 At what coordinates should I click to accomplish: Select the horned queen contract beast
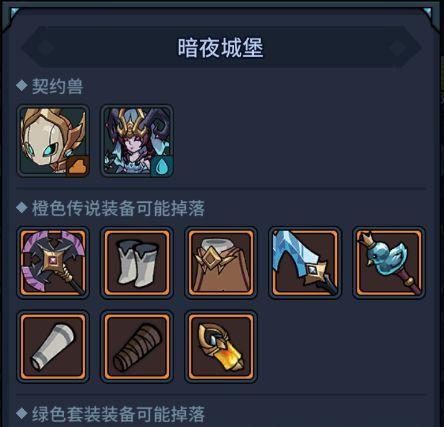tap(137, 141)
